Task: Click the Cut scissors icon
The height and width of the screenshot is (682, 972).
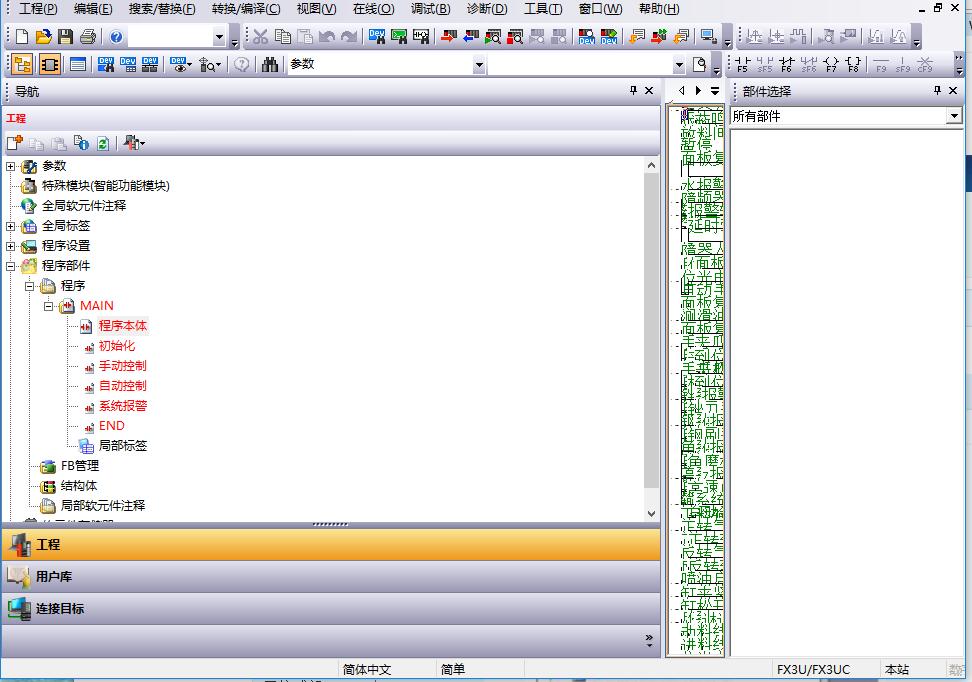Action: click(260, 37)
